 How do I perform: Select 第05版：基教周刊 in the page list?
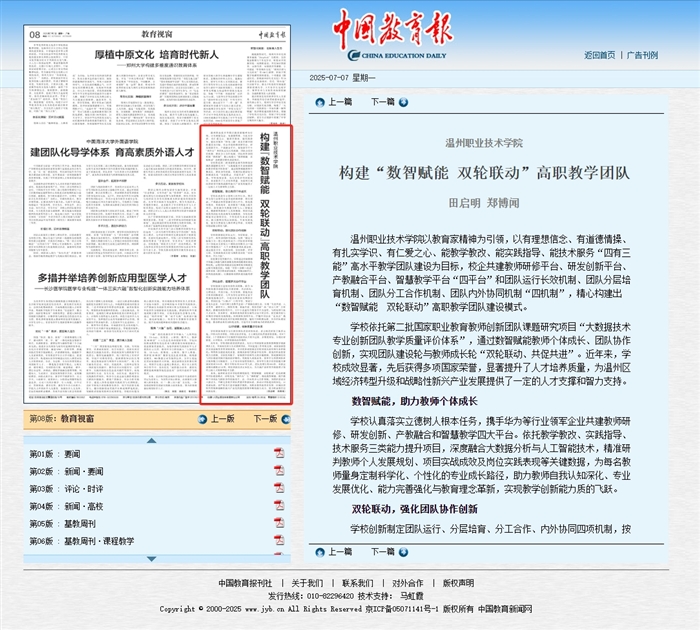62,524
